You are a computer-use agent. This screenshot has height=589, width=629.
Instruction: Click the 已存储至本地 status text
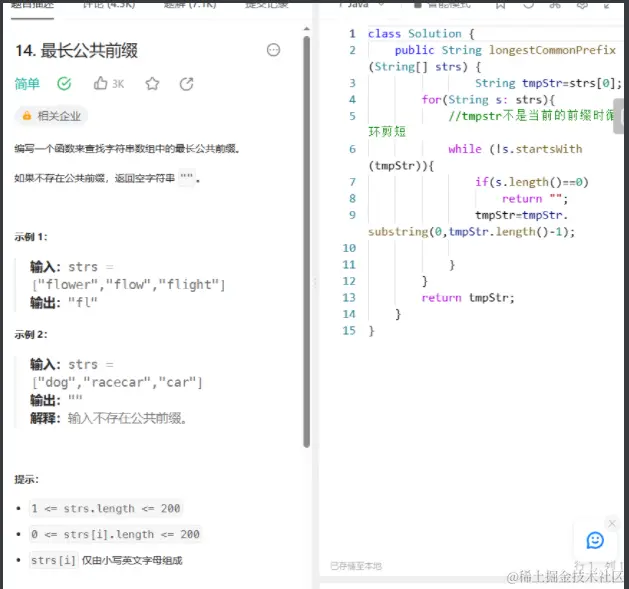[355, 566]
